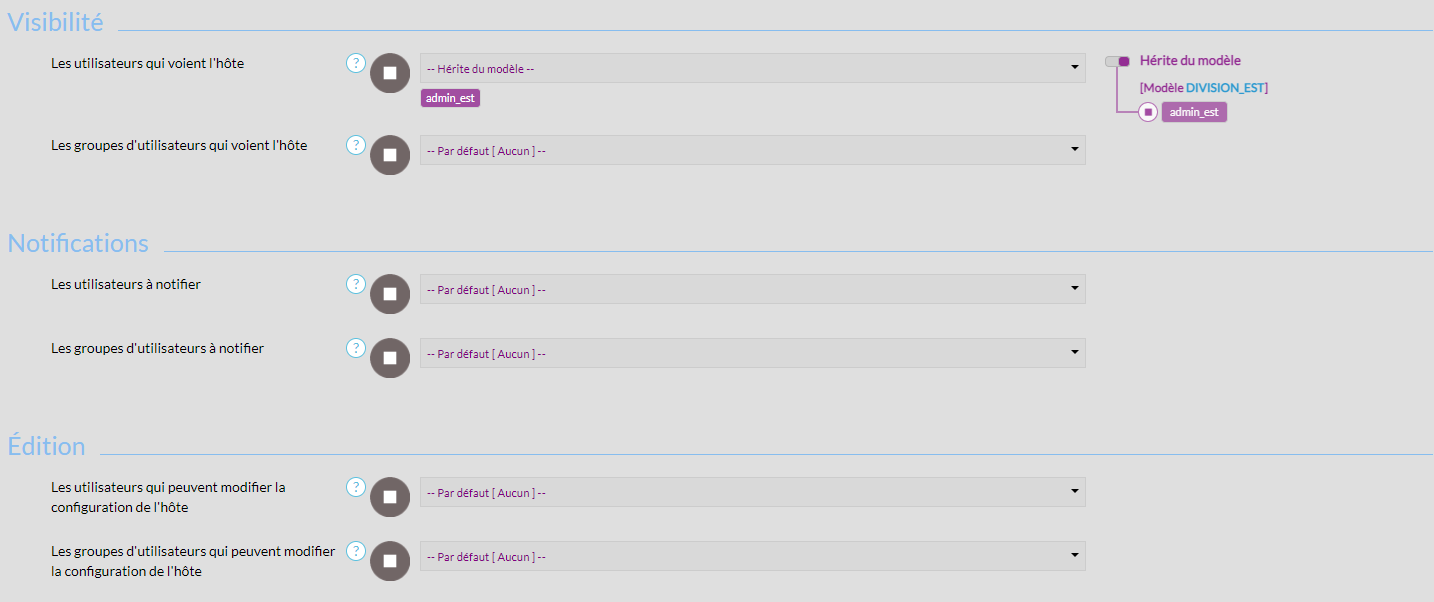Open users who can modify configuration dropdown
The image size is (1434, 602).
[752, 492]
